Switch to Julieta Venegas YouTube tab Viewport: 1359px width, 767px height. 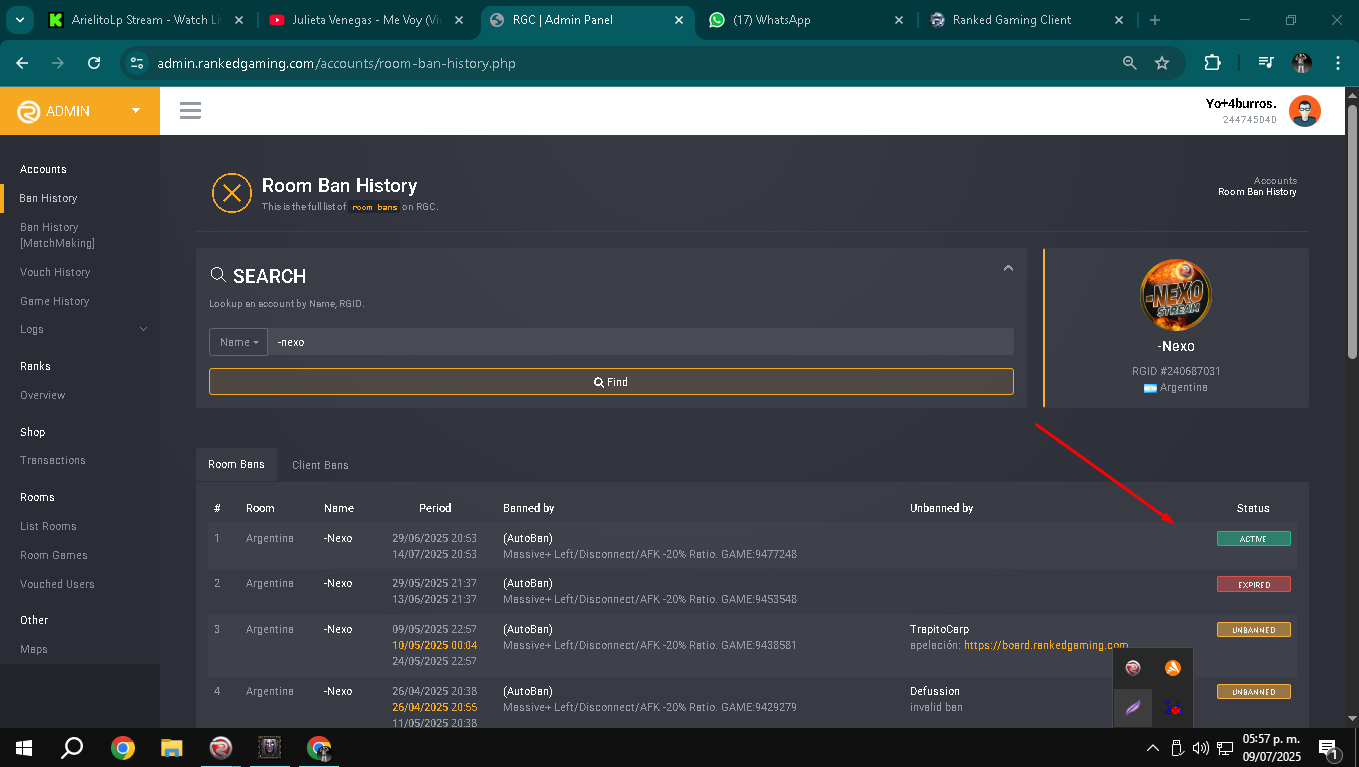tap(367, 20)
